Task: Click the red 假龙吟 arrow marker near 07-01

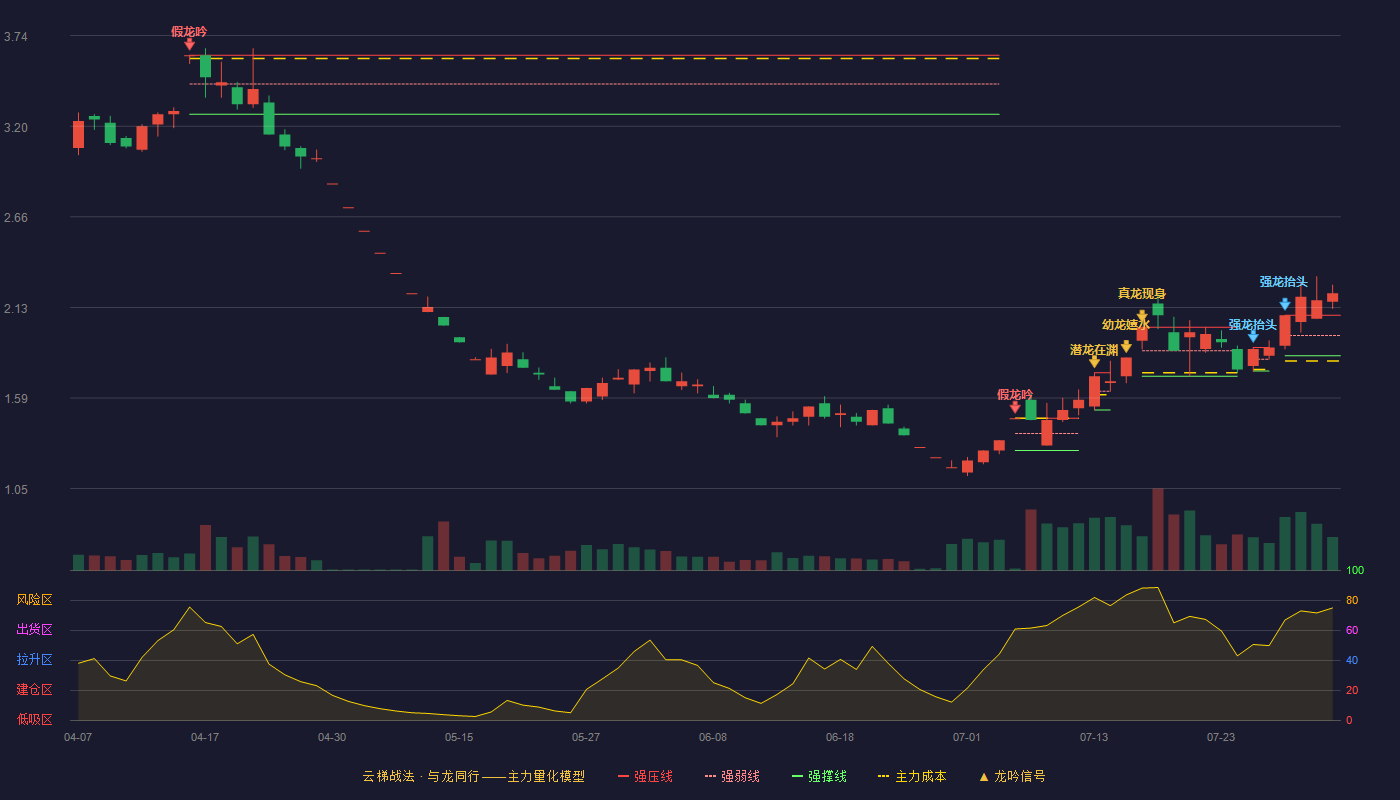Action: [x=1015, y=407]
